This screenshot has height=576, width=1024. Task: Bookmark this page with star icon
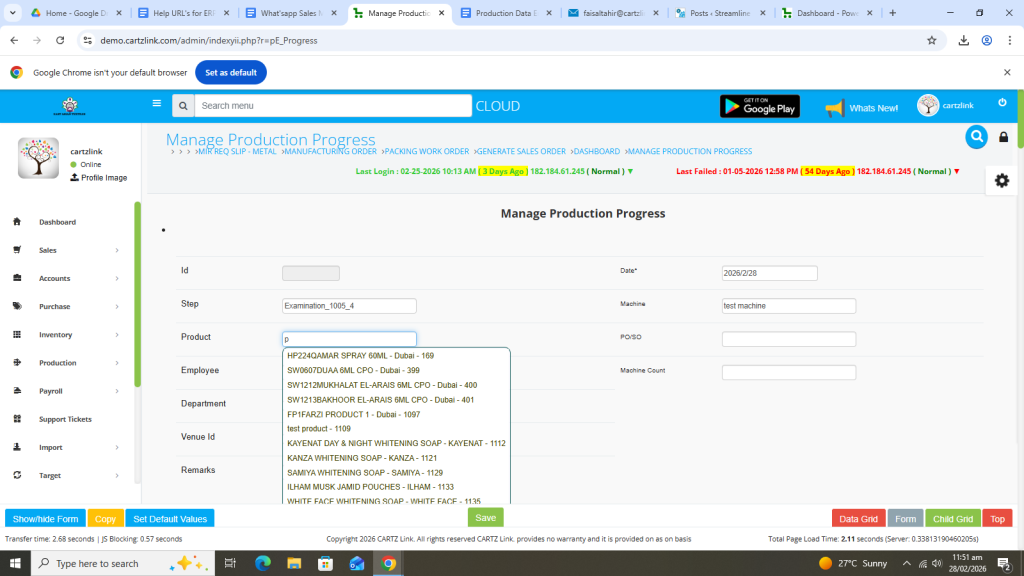pos(931,40)
